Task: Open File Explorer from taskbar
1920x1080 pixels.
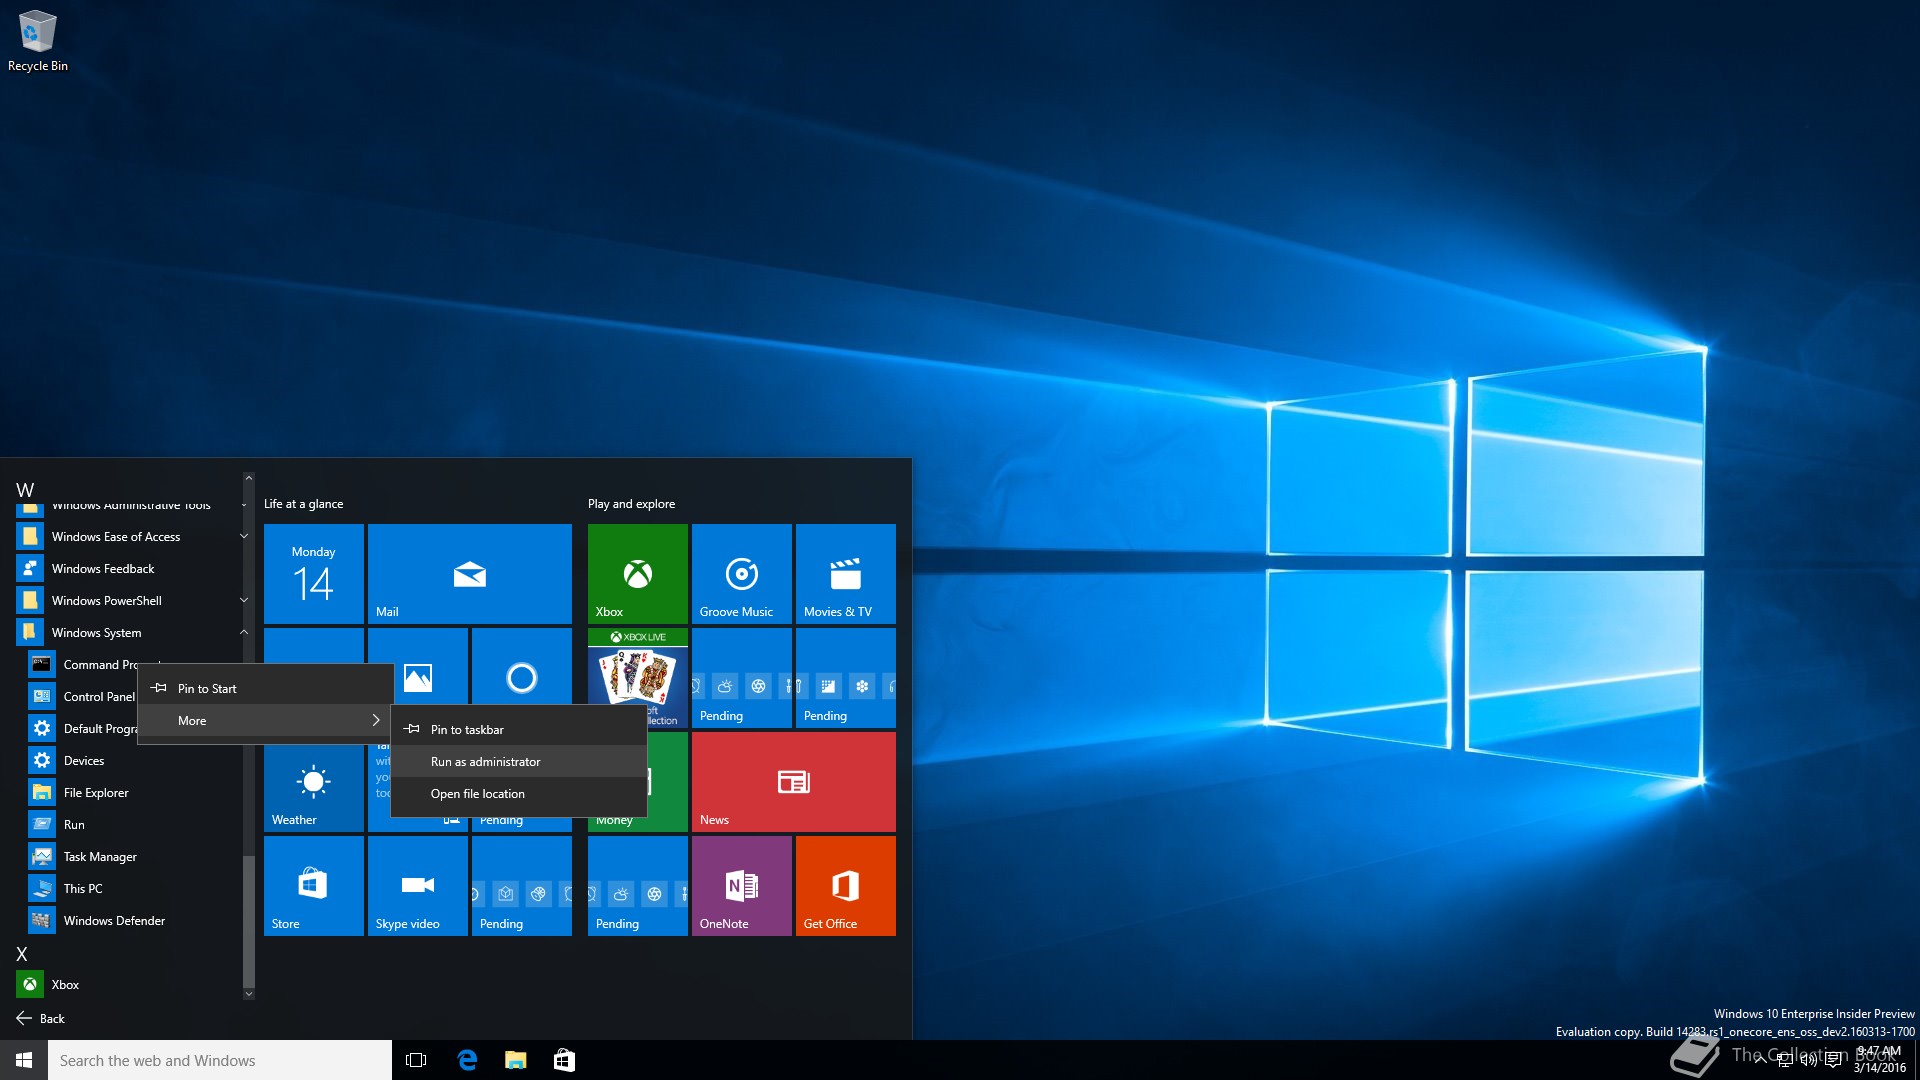Action: click(x=515, y=1060)
